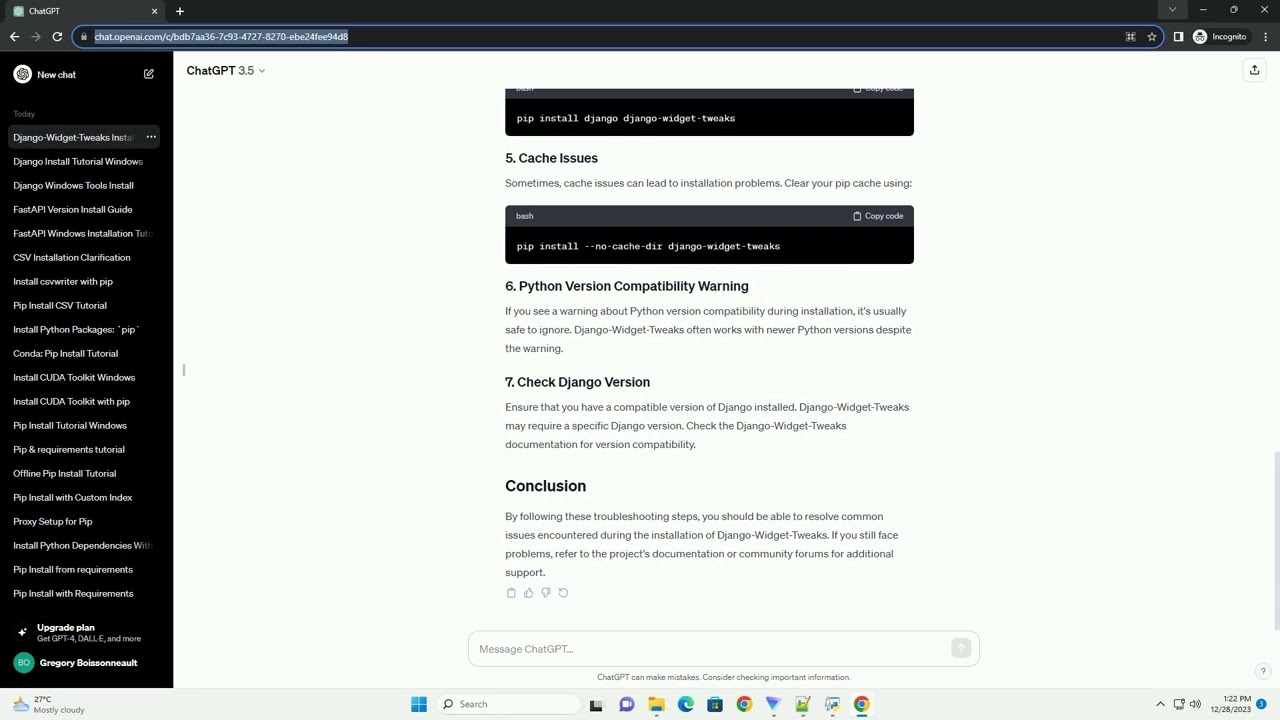View site information icon in address bar

coord(83,37)
